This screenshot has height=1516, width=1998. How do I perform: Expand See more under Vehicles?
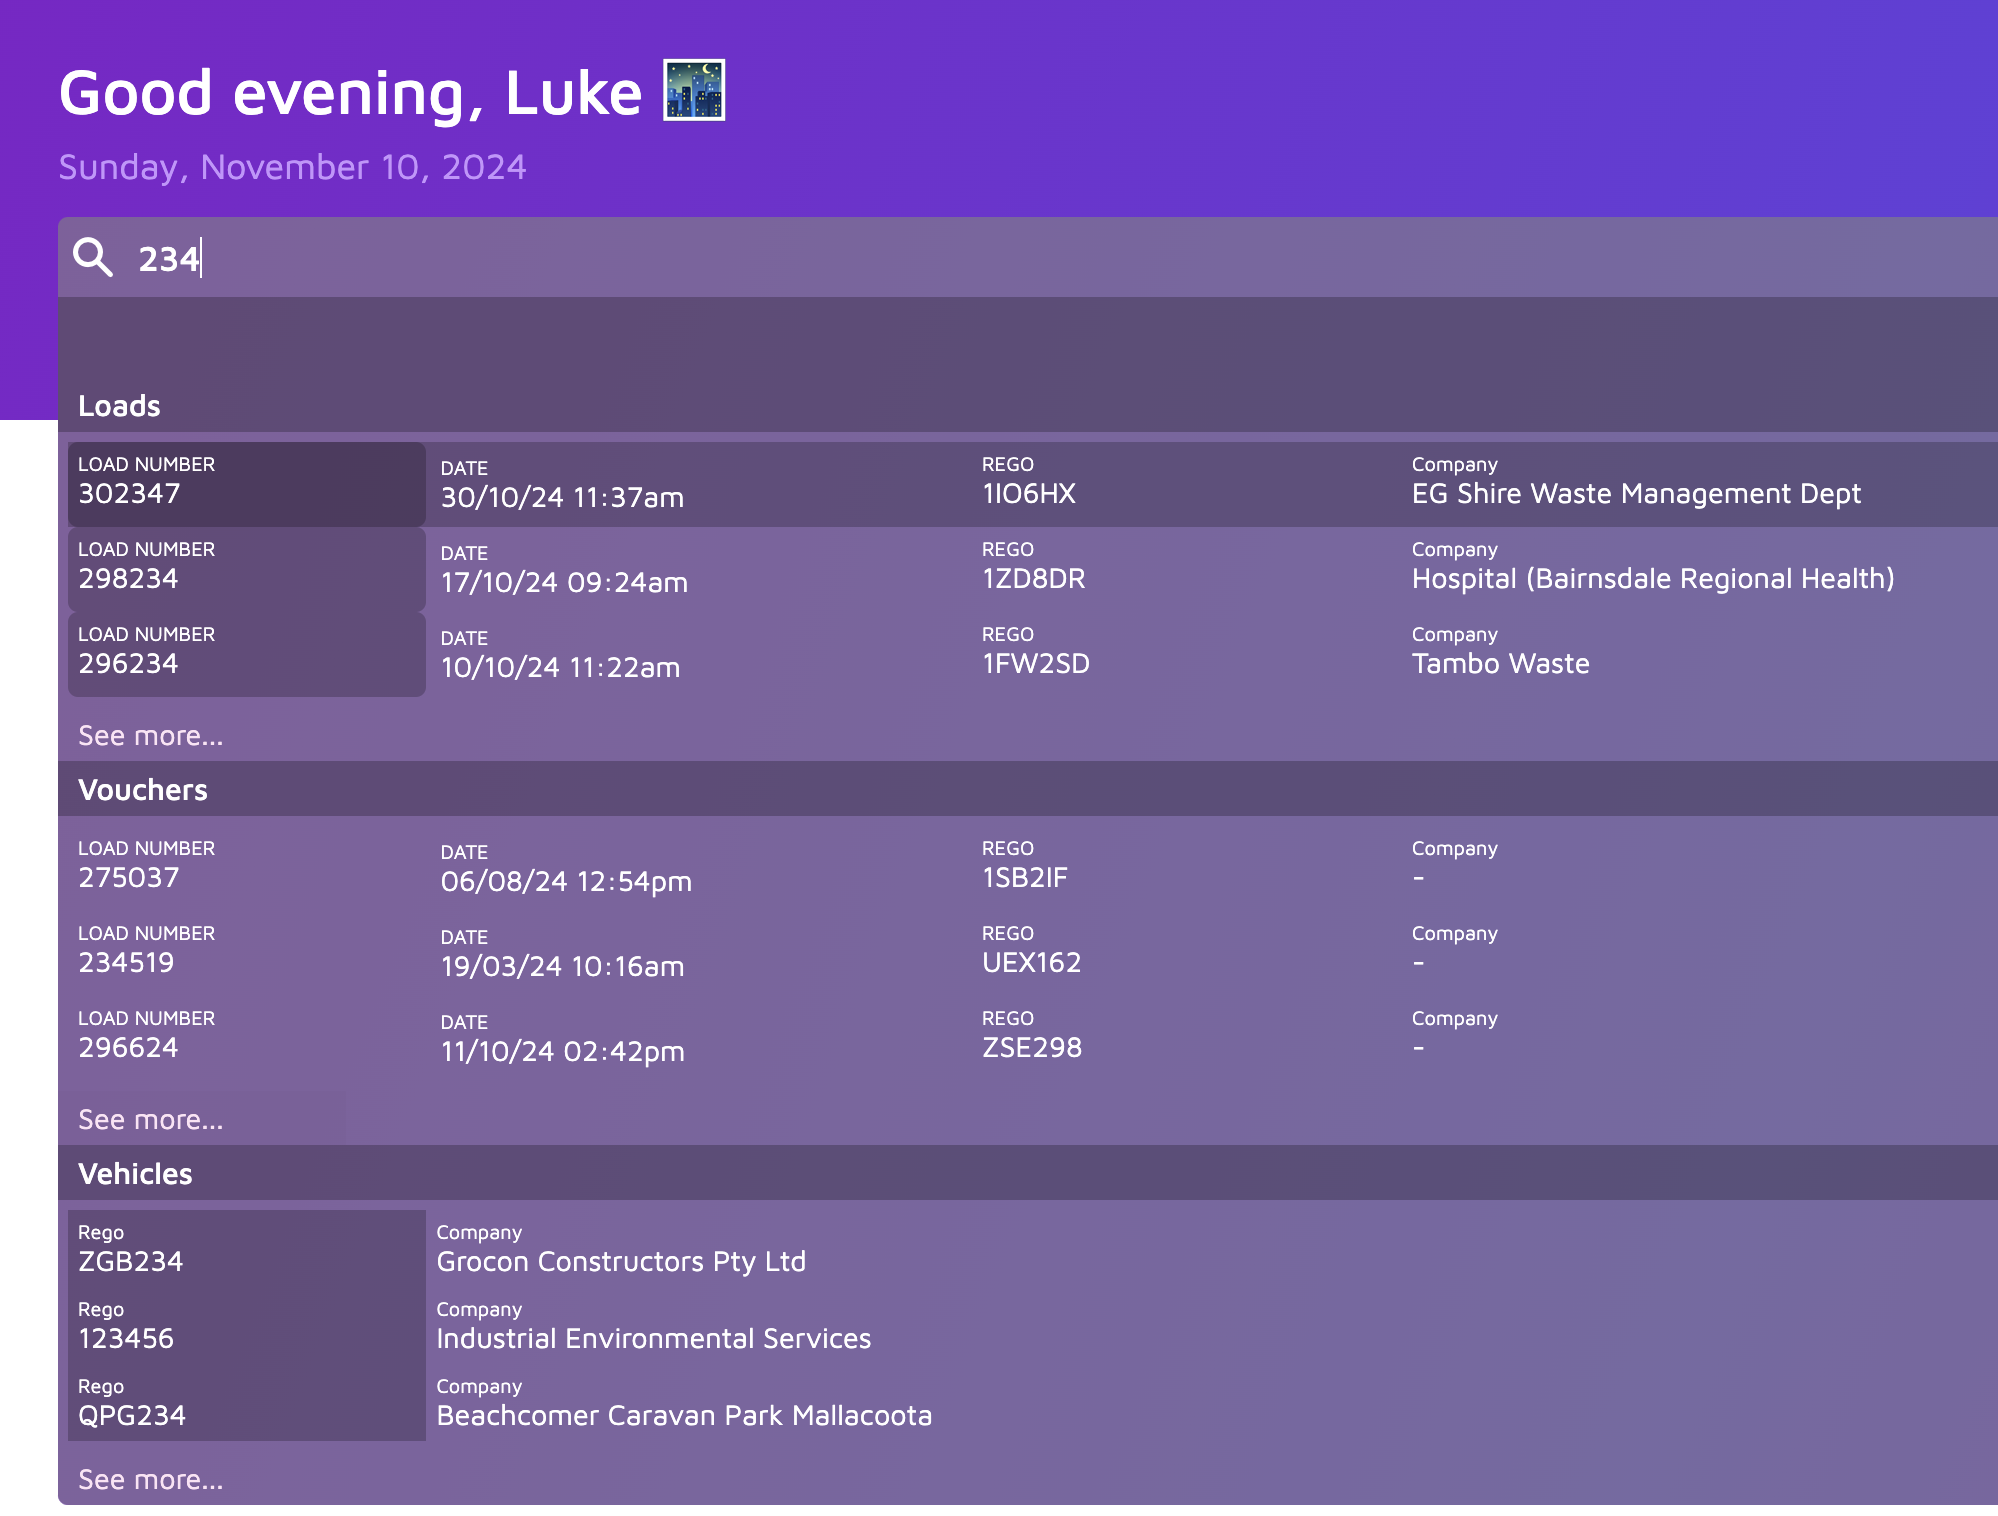tap(151, 1480)
